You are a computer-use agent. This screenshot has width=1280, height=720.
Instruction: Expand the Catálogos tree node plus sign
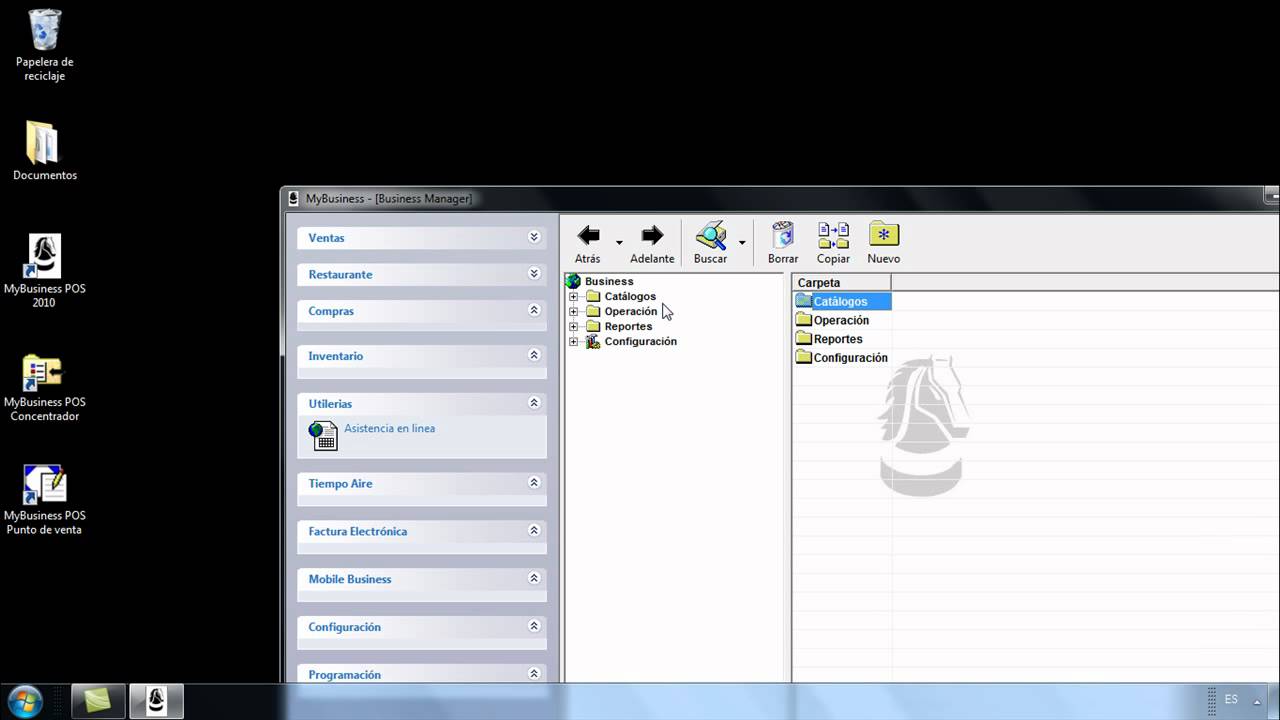coord(573,297)
